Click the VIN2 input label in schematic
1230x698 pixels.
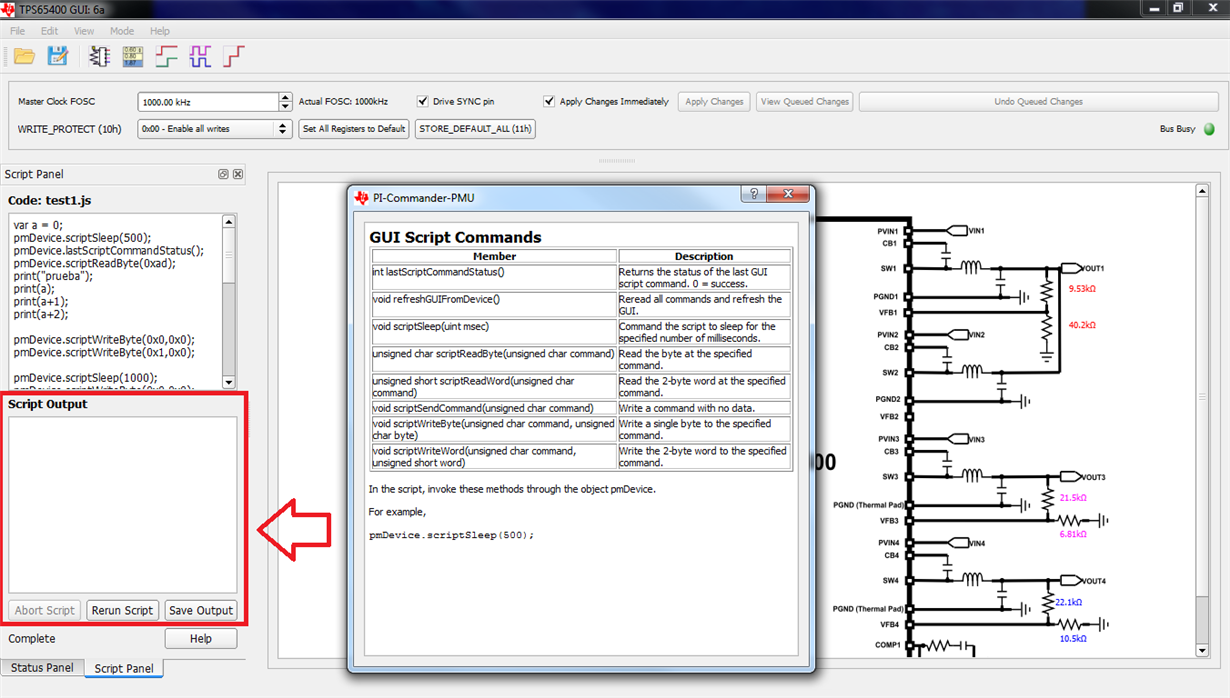click(976, 335)
